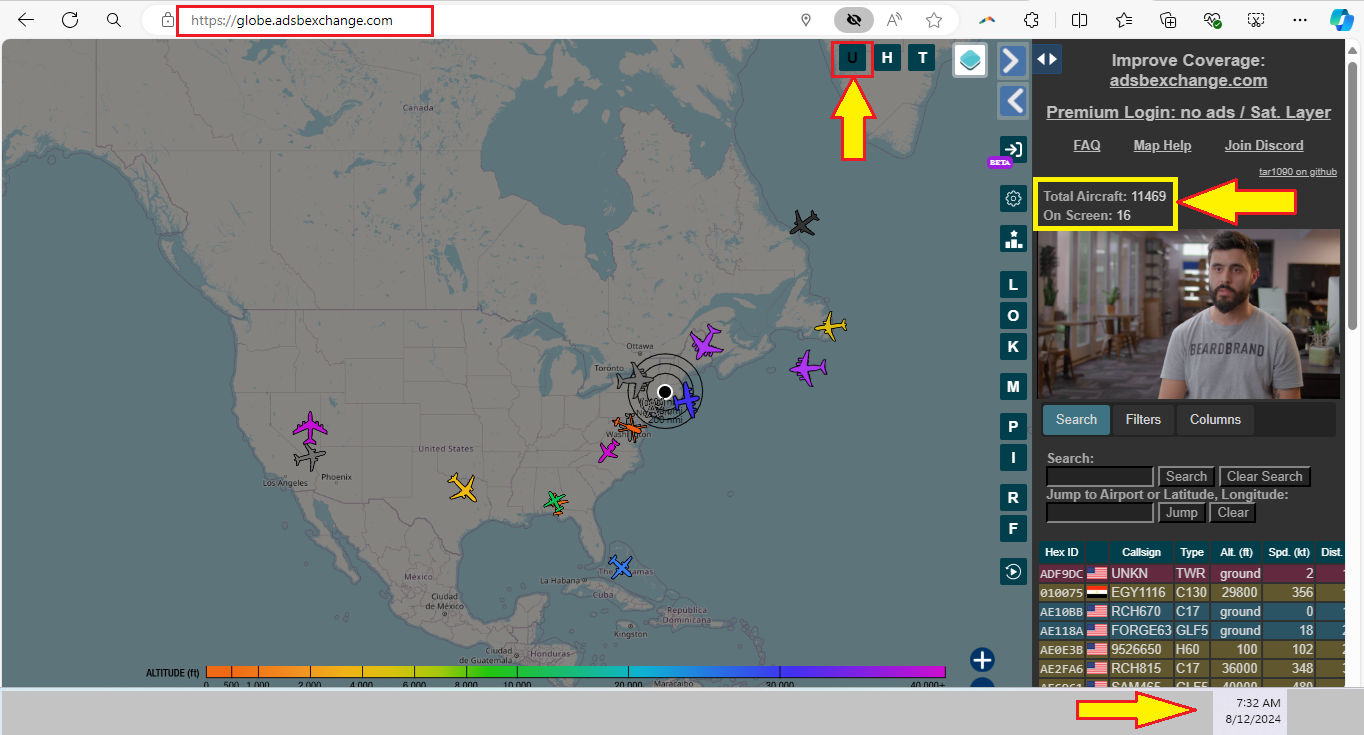1364x735 pixels.
Task: Click yellow aircraft near Newfoundland
Action: 830,326
